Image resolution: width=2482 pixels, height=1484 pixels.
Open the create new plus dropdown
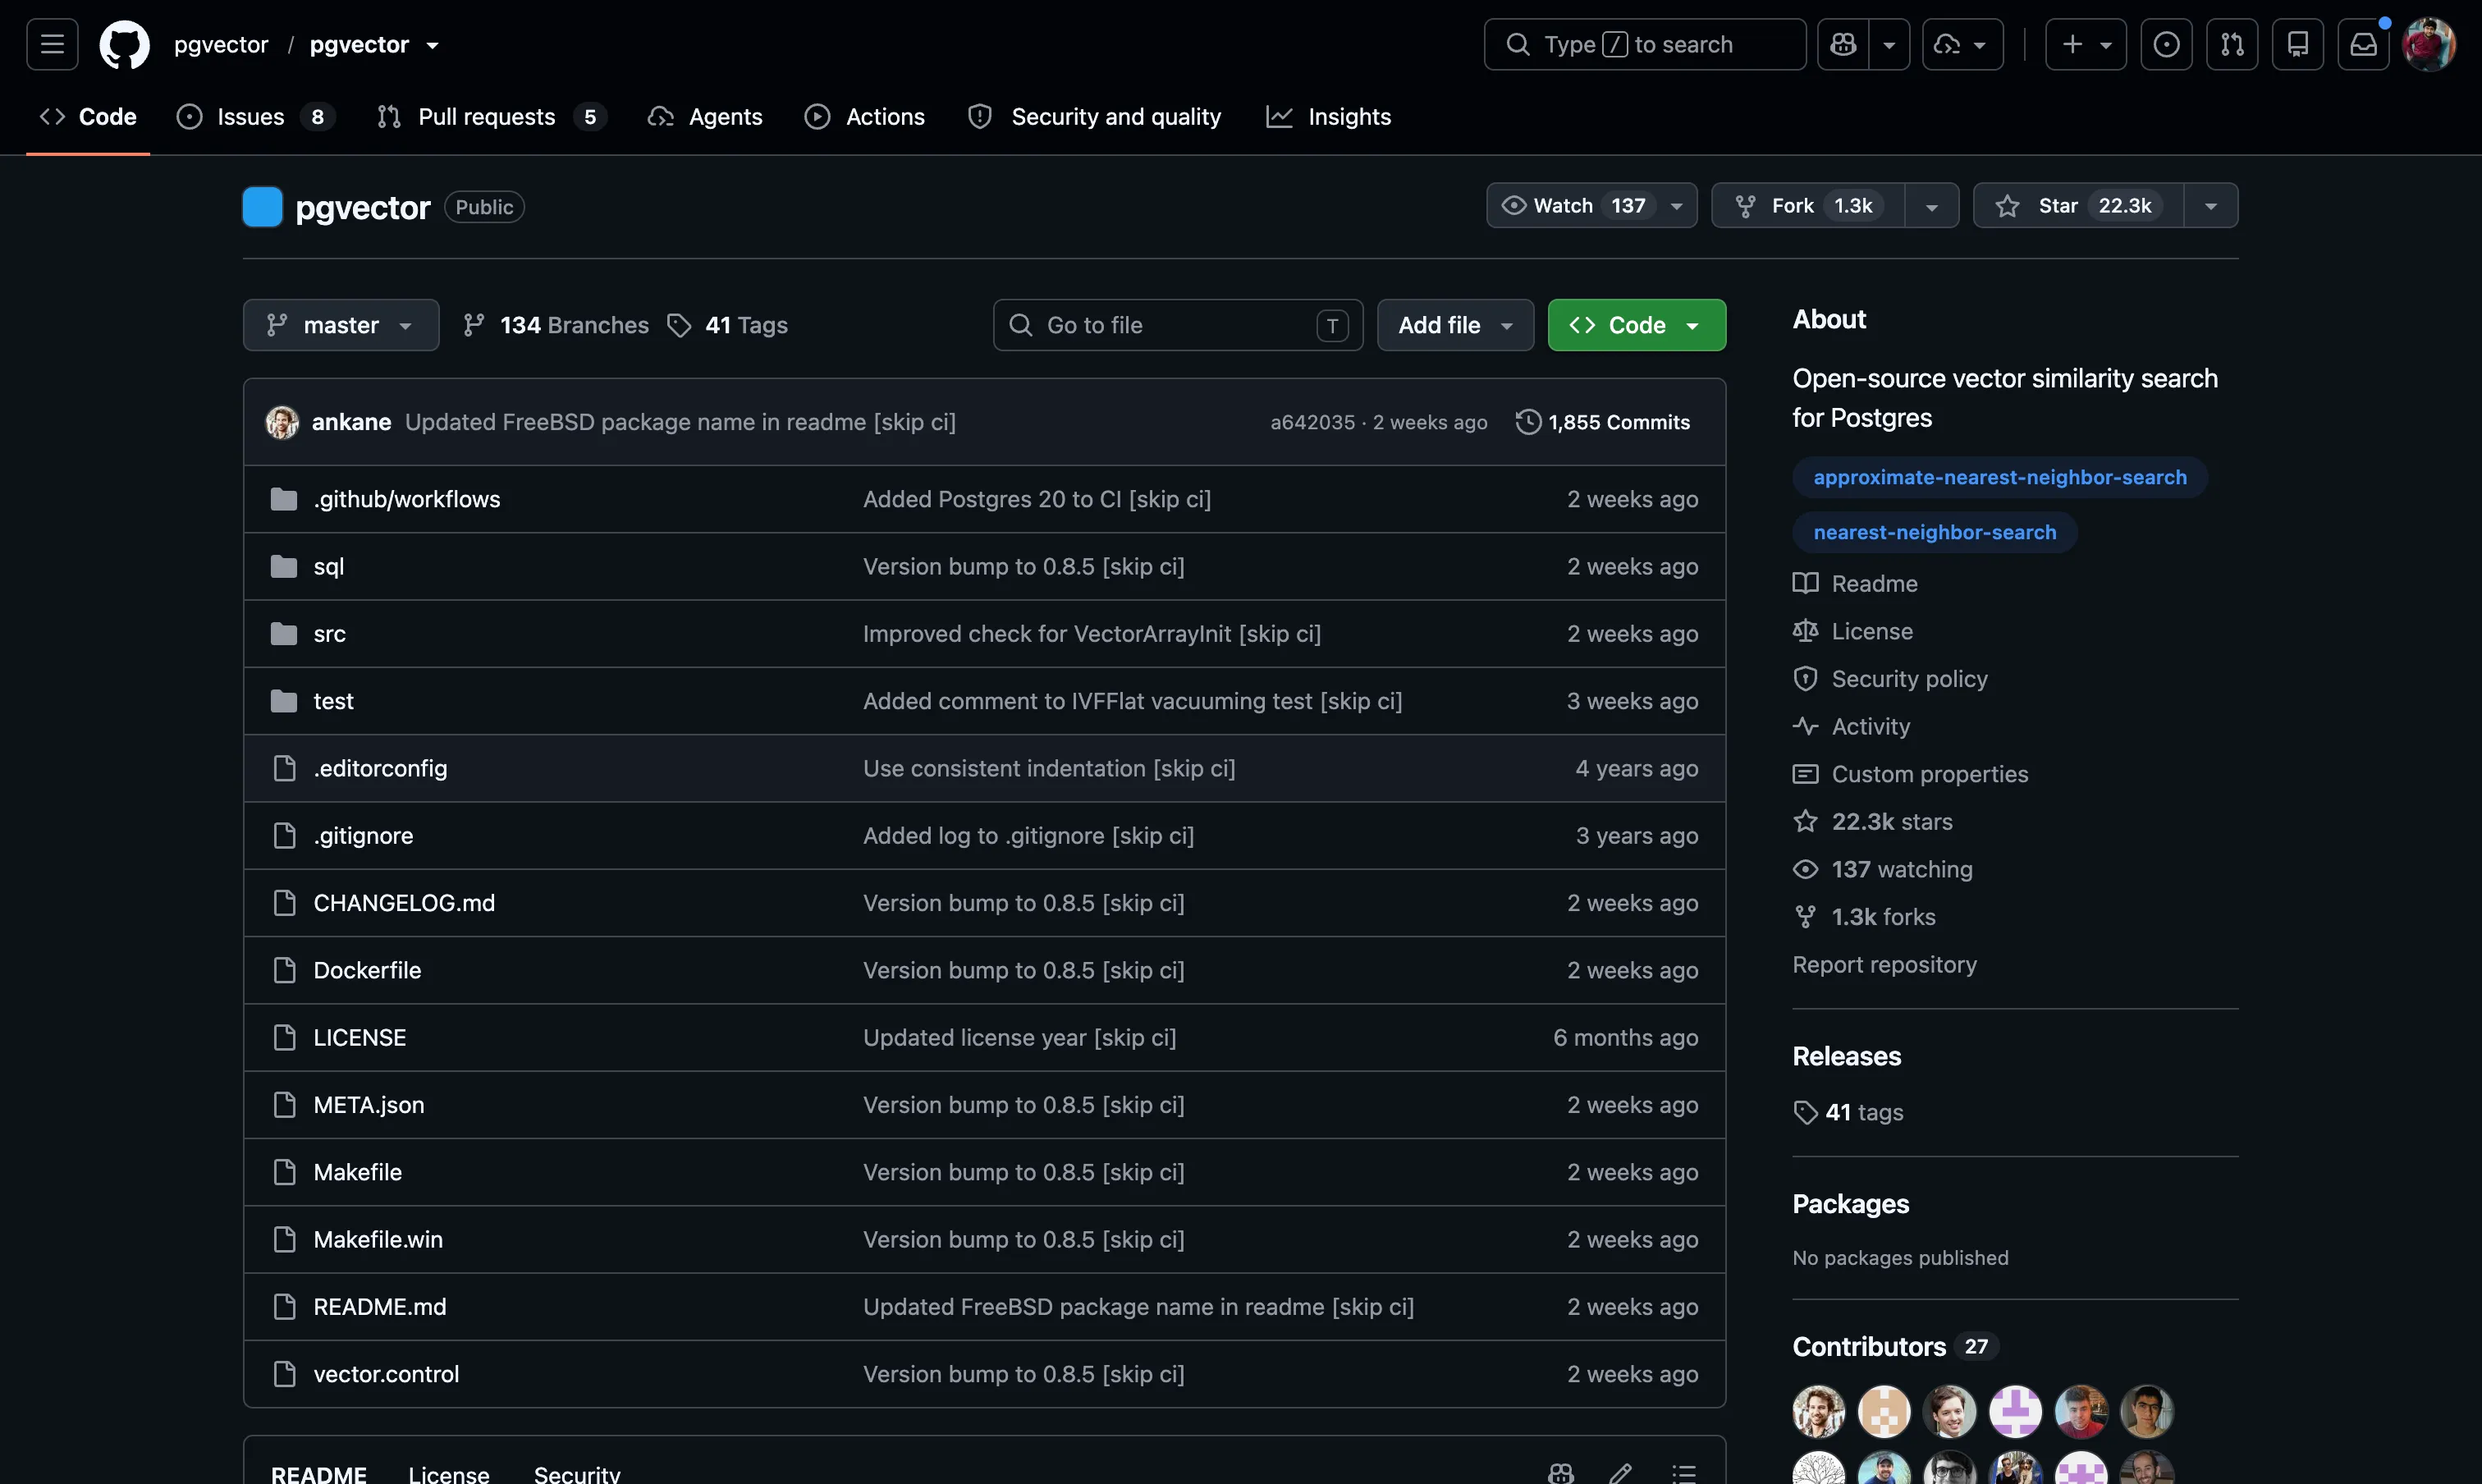pyautogui.click(x=2085, y=44)
